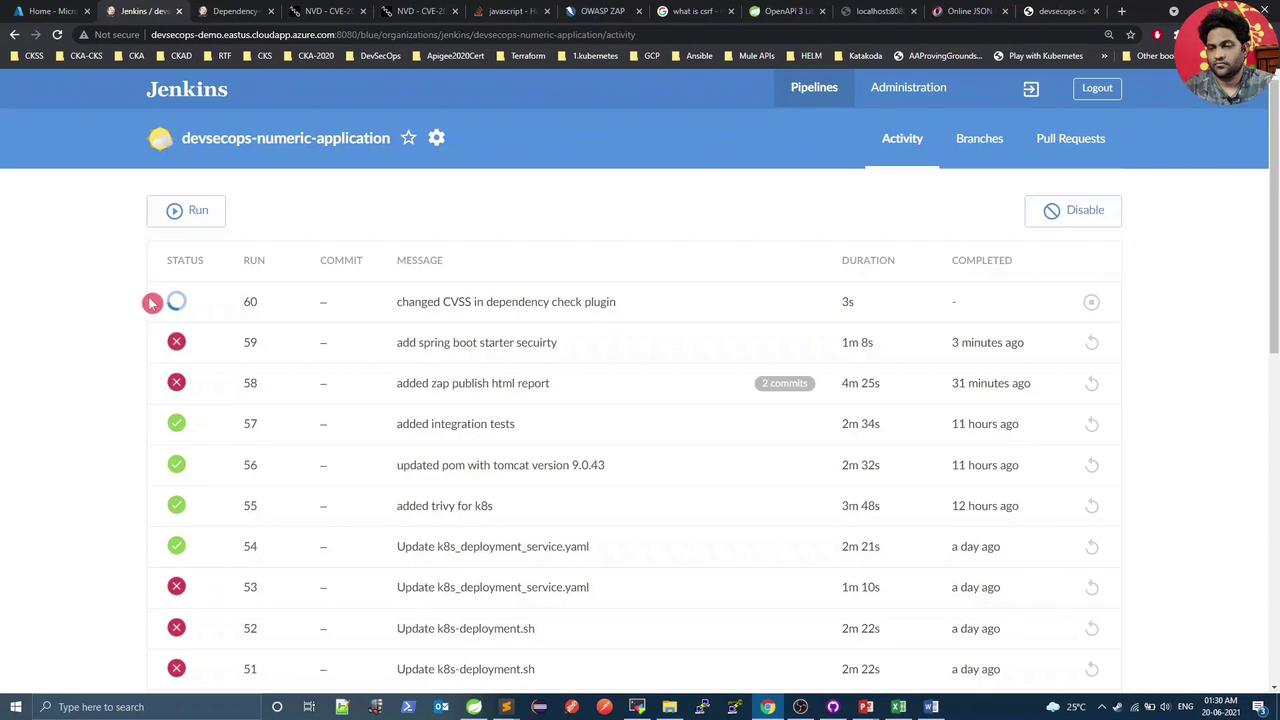Click the Run button to start pipeline
The height and width of the screenshot is (720, 1280).
pyautogui.click(x=186, y=210)
